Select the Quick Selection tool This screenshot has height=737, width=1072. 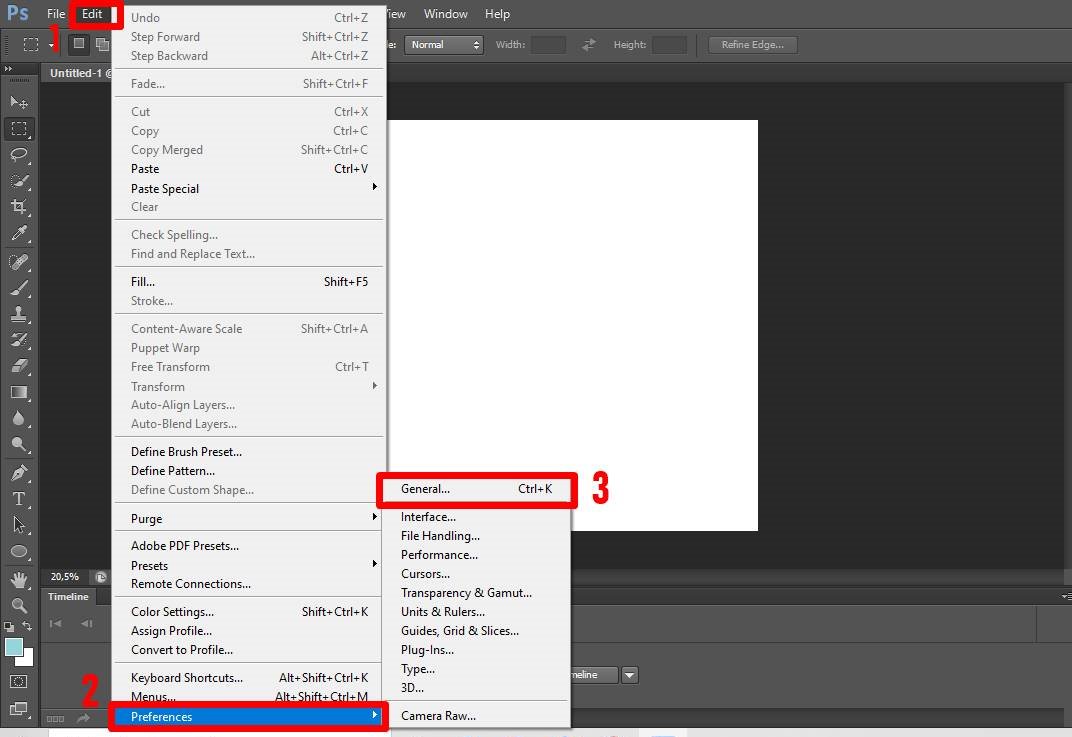coord(18,180)
